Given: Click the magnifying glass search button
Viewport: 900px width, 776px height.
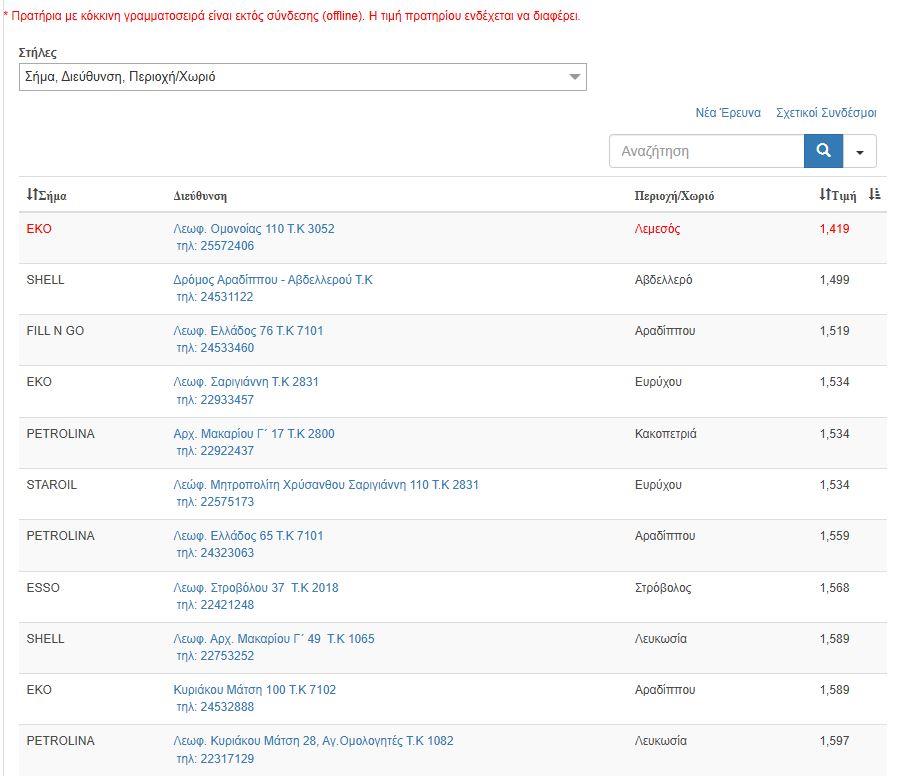Looking at the screenshot, I should [823, 151].
